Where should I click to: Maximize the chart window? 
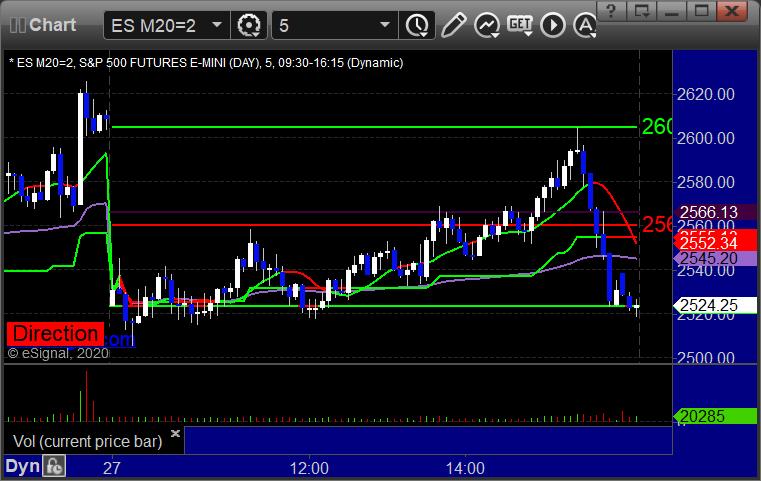[x=701, y=11]
